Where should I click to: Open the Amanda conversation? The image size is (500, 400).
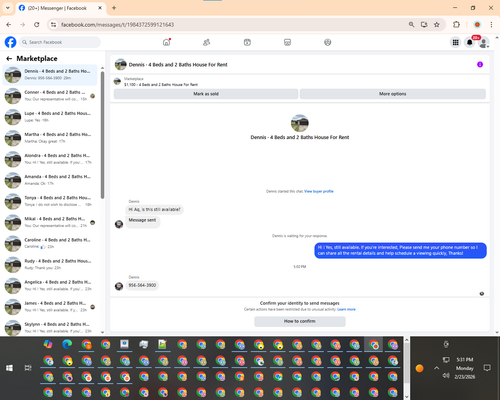coord(50,180)
